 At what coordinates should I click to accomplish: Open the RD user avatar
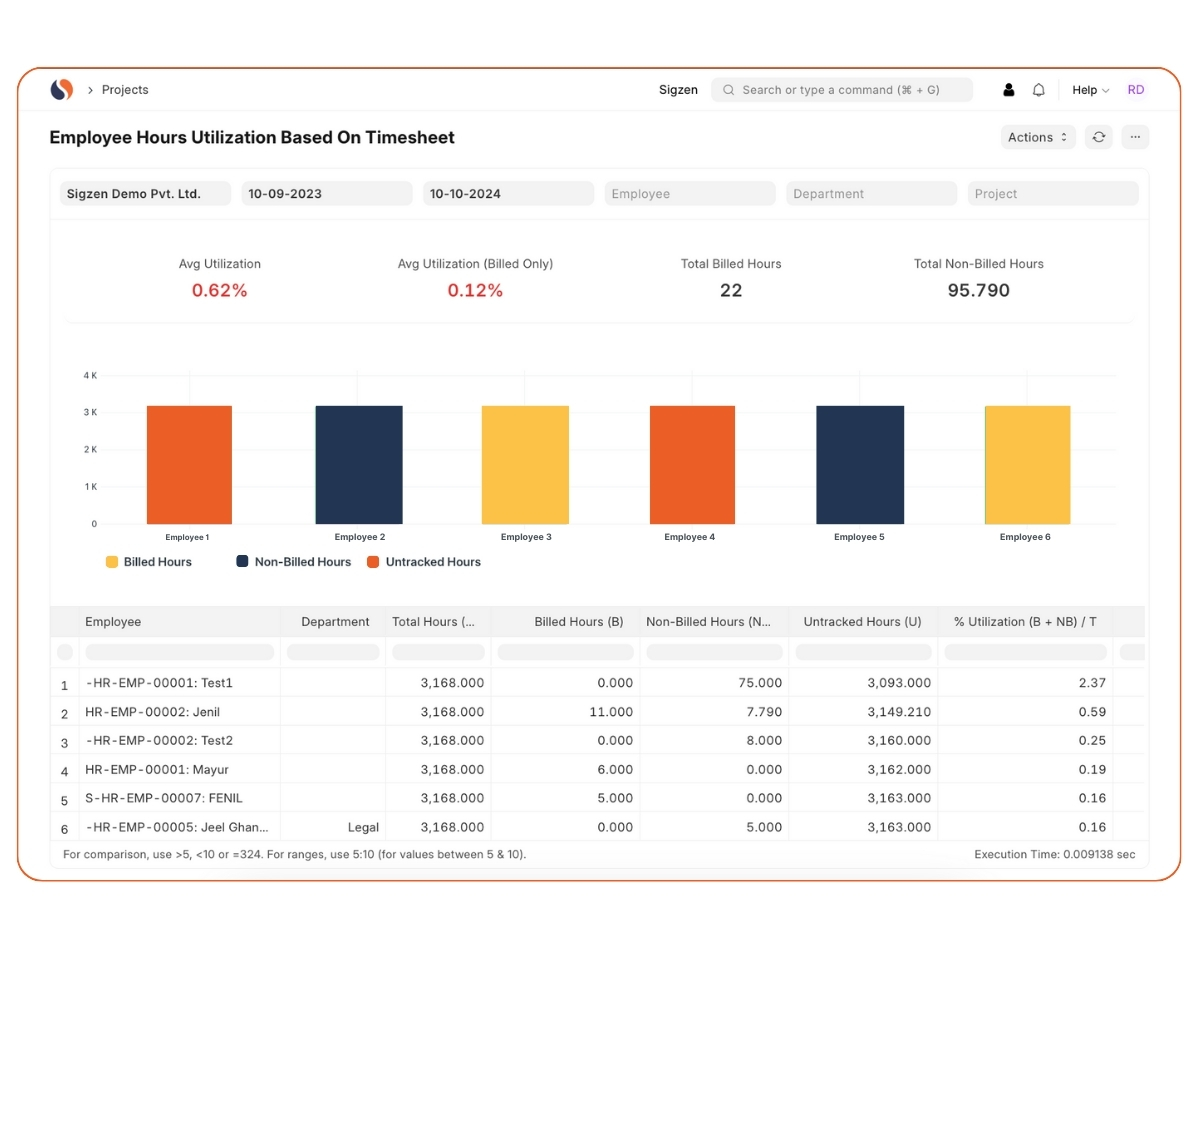pos(1135,90)
